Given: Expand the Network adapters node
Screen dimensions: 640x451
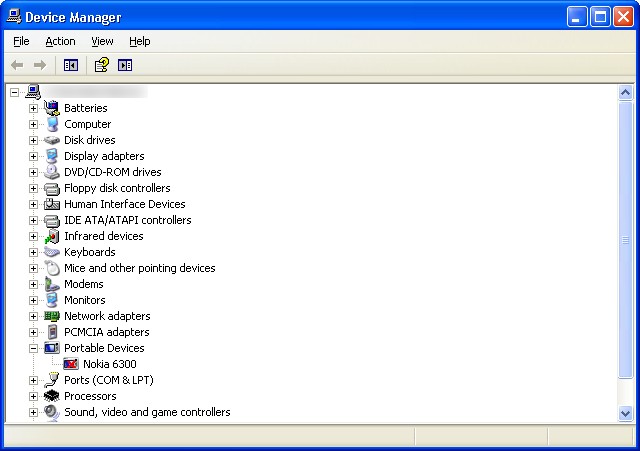Looking at the screenshot, I should point(33,316).
